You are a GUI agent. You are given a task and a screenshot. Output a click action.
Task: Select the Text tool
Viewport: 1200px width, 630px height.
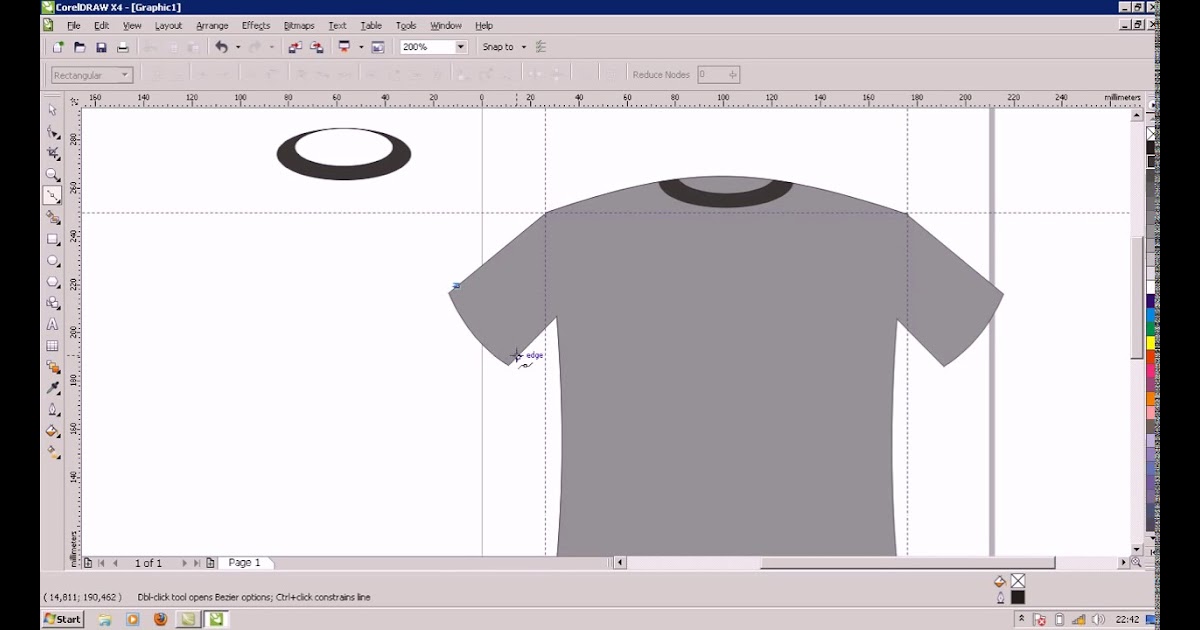[x=53, y=325]
